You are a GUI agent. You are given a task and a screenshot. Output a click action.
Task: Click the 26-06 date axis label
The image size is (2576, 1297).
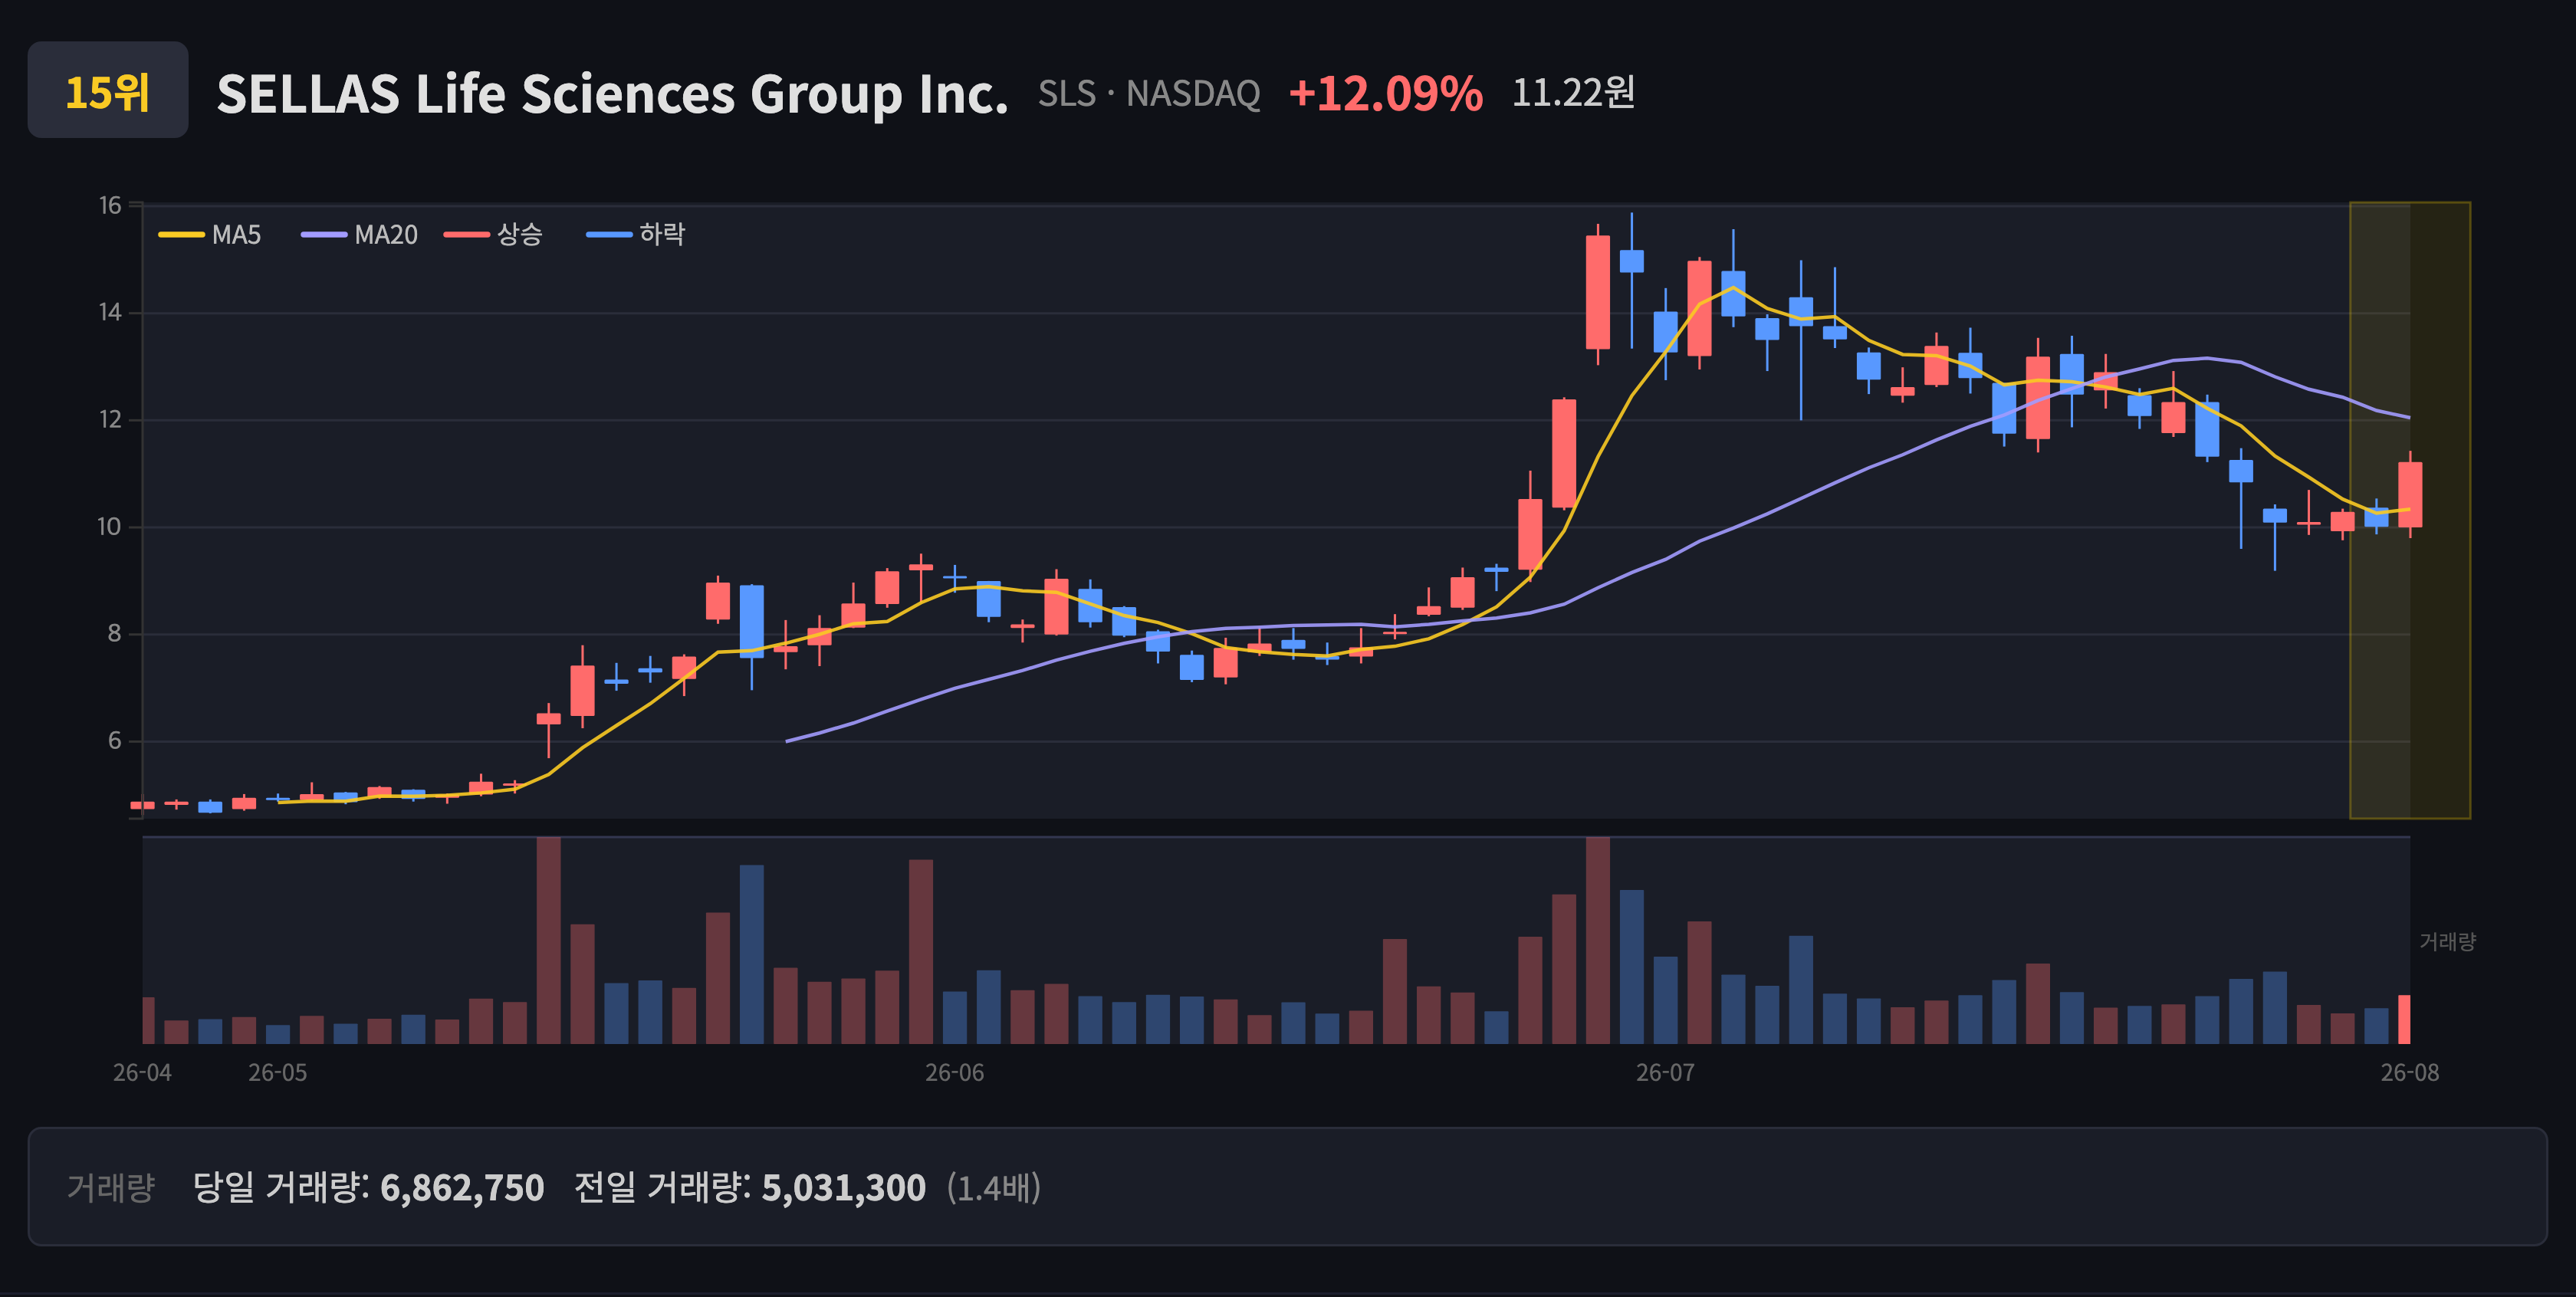tap(954, 1072)
